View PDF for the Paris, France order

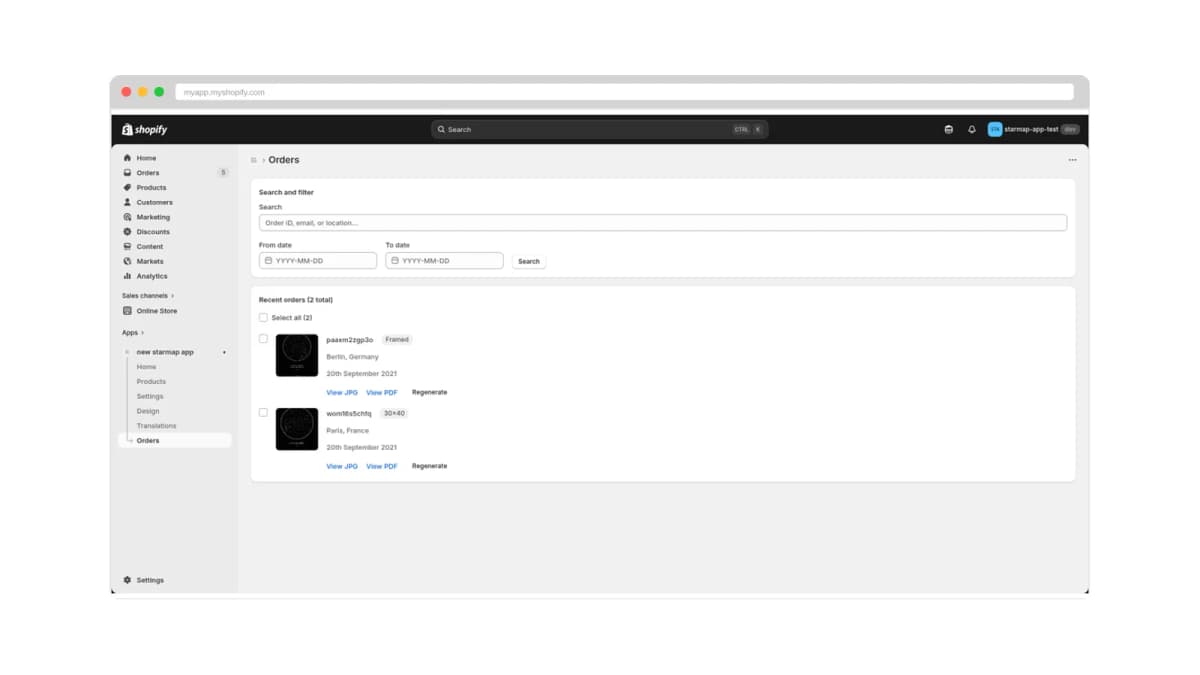382,466
